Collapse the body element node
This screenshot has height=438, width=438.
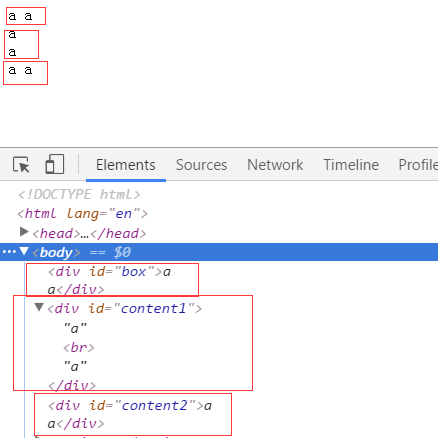click(x=24, y=251)
